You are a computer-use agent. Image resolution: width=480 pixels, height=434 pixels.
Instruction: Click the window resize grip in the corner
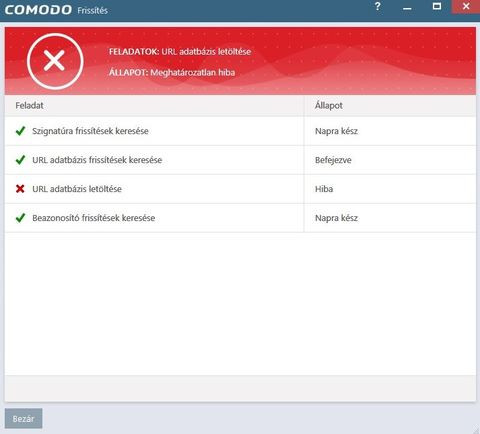click(476, 430)
